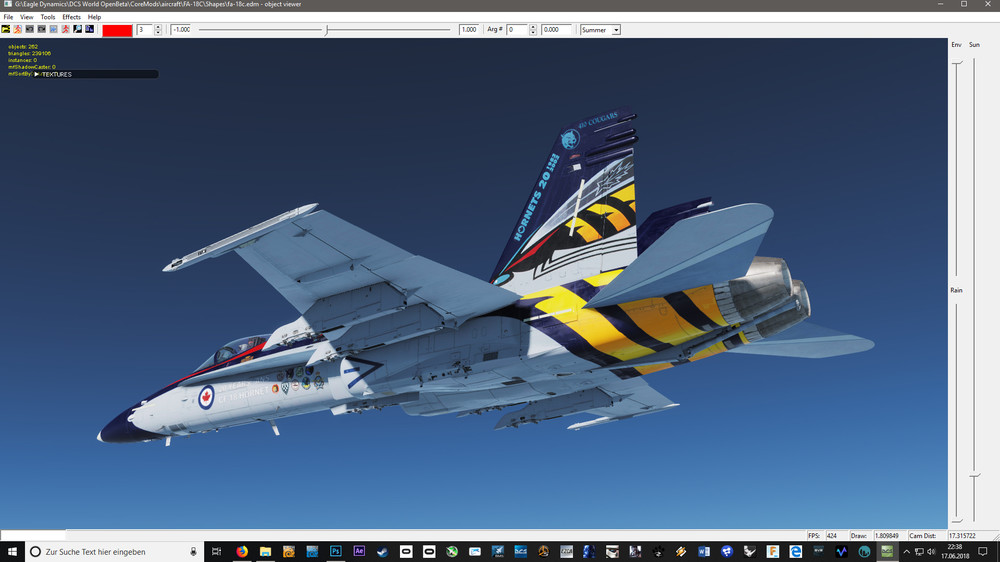The image size is (1000, 562).
Task: Click the Cam Dist value 17.315722
Action: click(962, 536)
